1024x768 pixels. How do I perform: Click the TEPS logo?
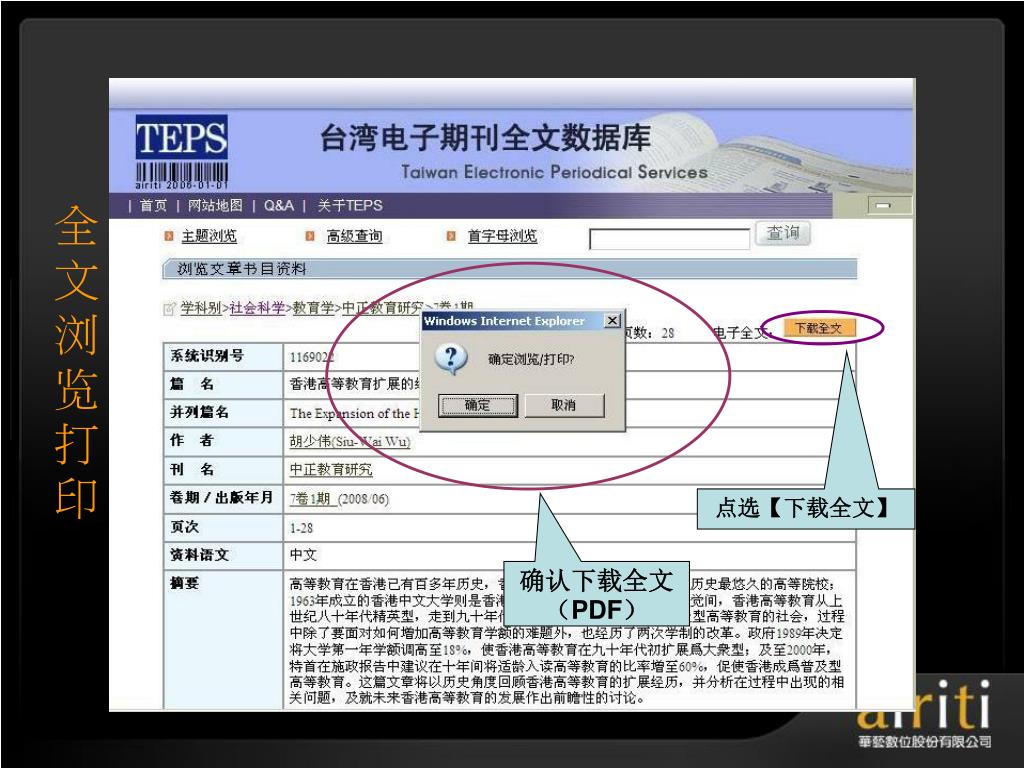pos(182,152)
